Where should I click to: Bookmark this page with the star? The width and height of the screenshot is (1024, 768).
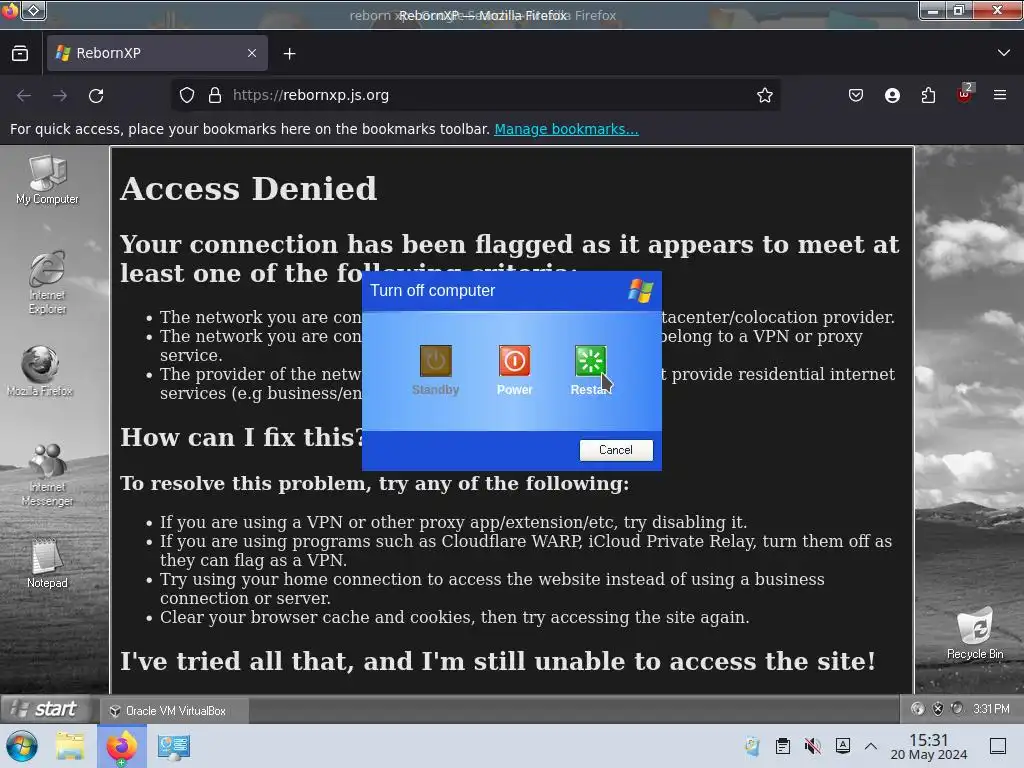click(x=765, y=95)
